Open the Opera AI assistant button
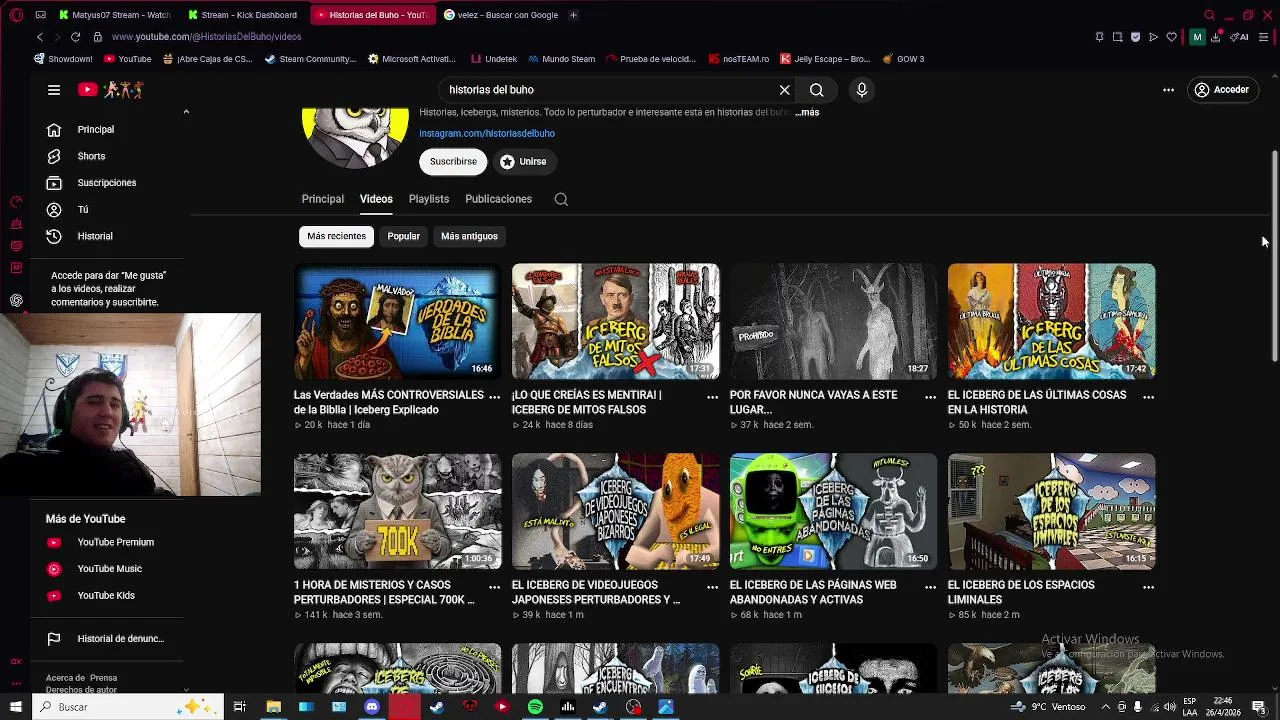The height and width of the screenshot is (720, 1280). (x=1241, y=37)
